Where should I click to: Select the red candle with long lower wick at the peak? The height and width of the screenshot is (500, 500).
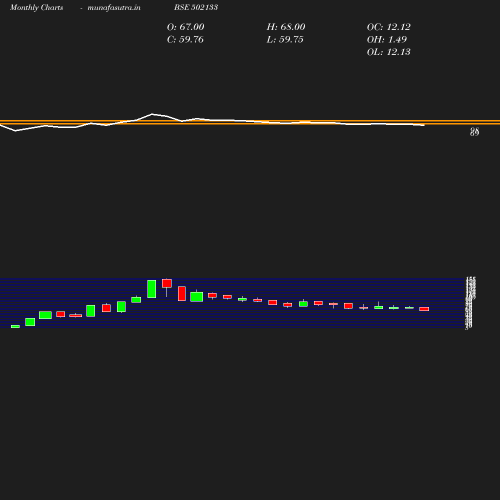click(167, 287)
